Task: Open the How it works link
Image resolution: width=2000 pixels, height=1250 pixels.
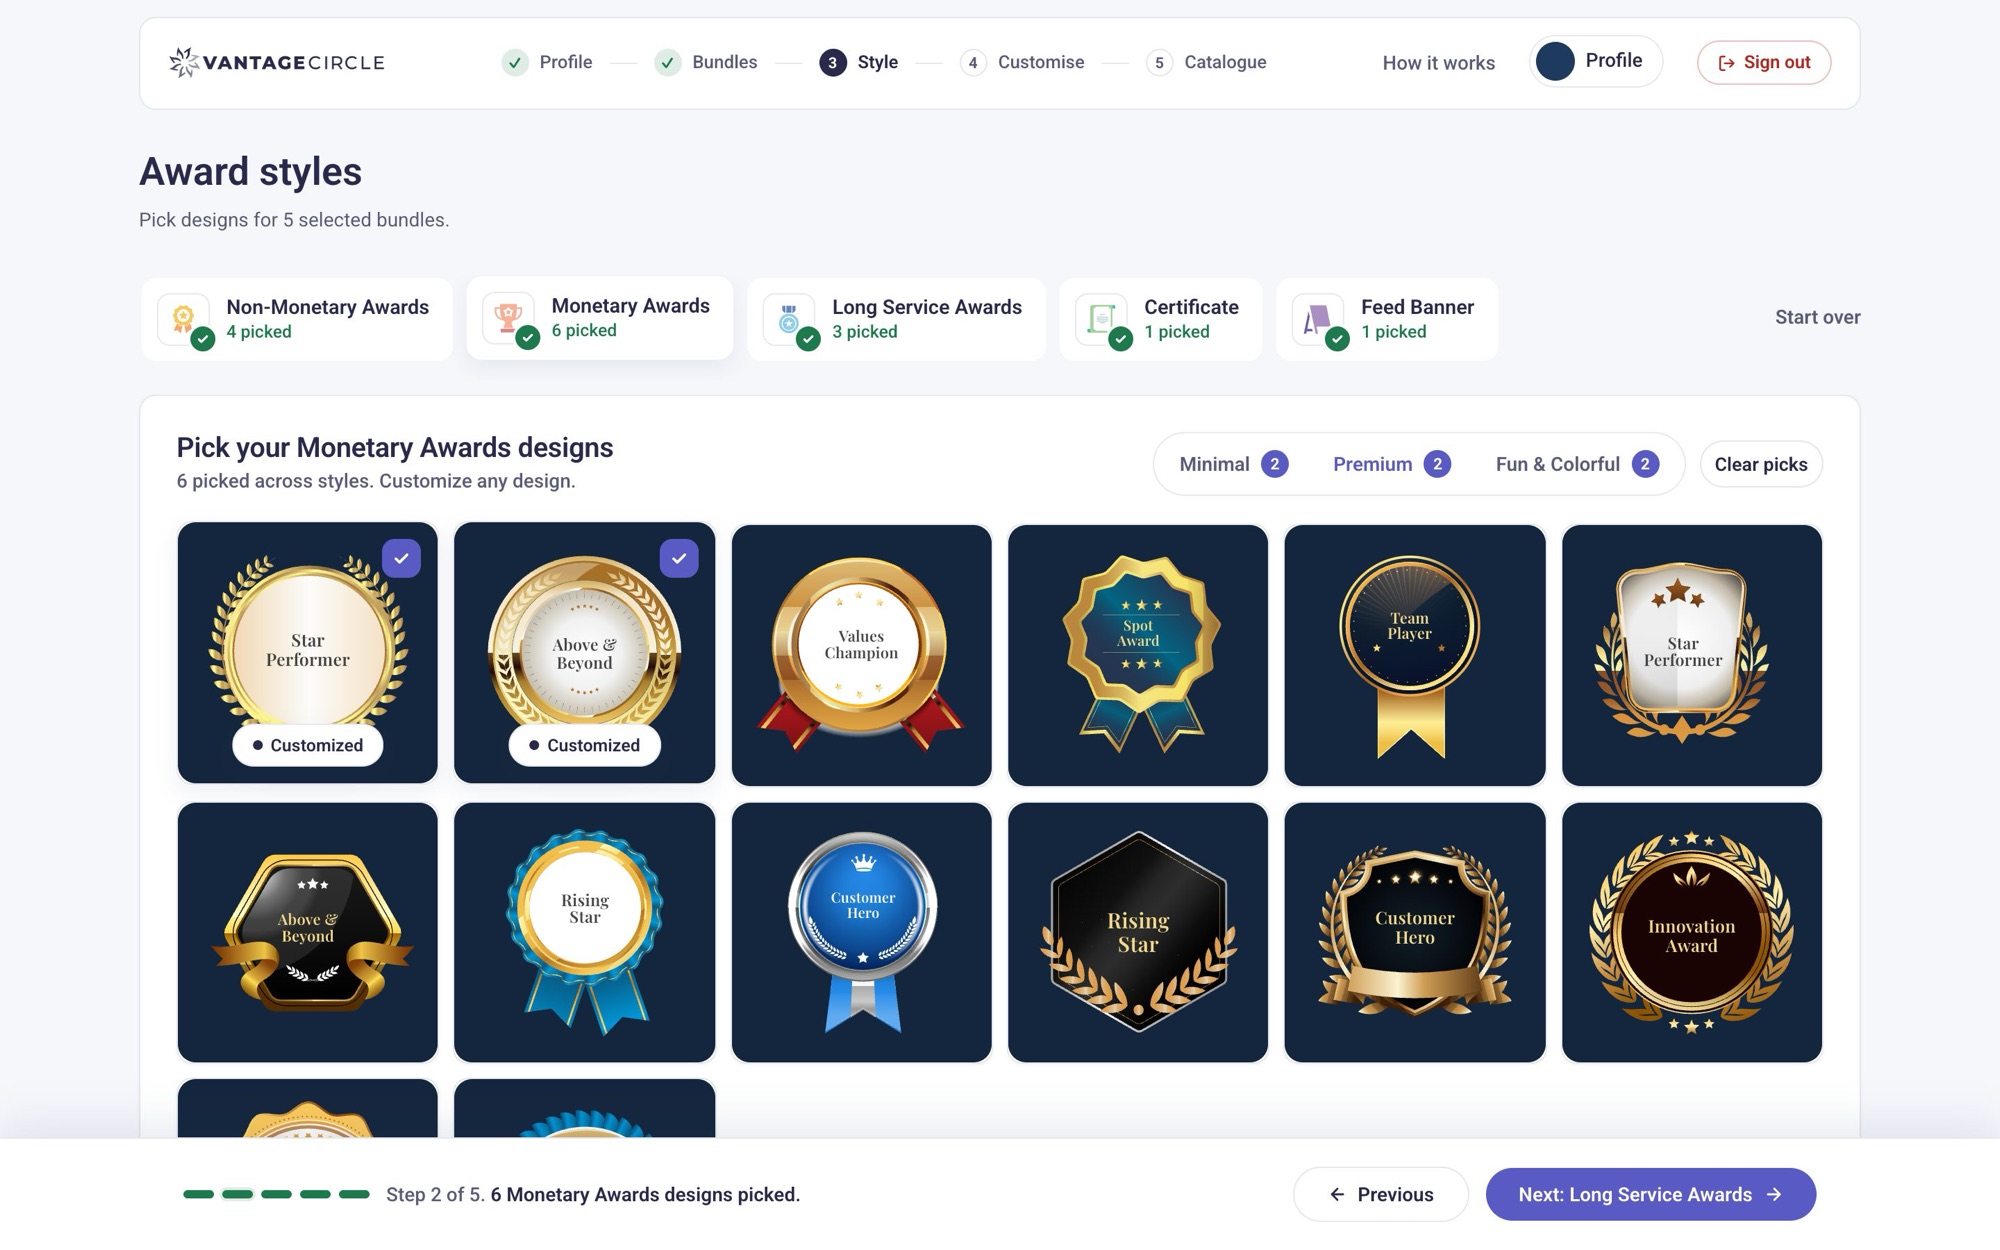Action: [1438, 63]
